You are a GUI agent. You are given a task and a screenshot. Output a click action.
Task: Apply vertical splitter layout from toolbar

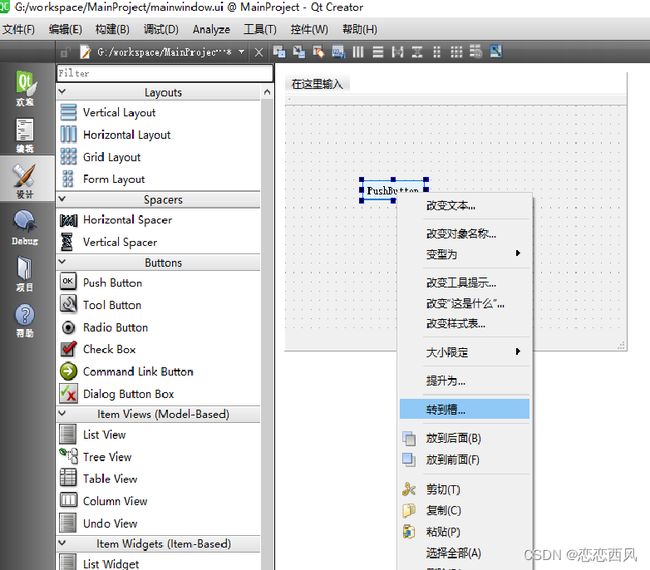(417, 52)
